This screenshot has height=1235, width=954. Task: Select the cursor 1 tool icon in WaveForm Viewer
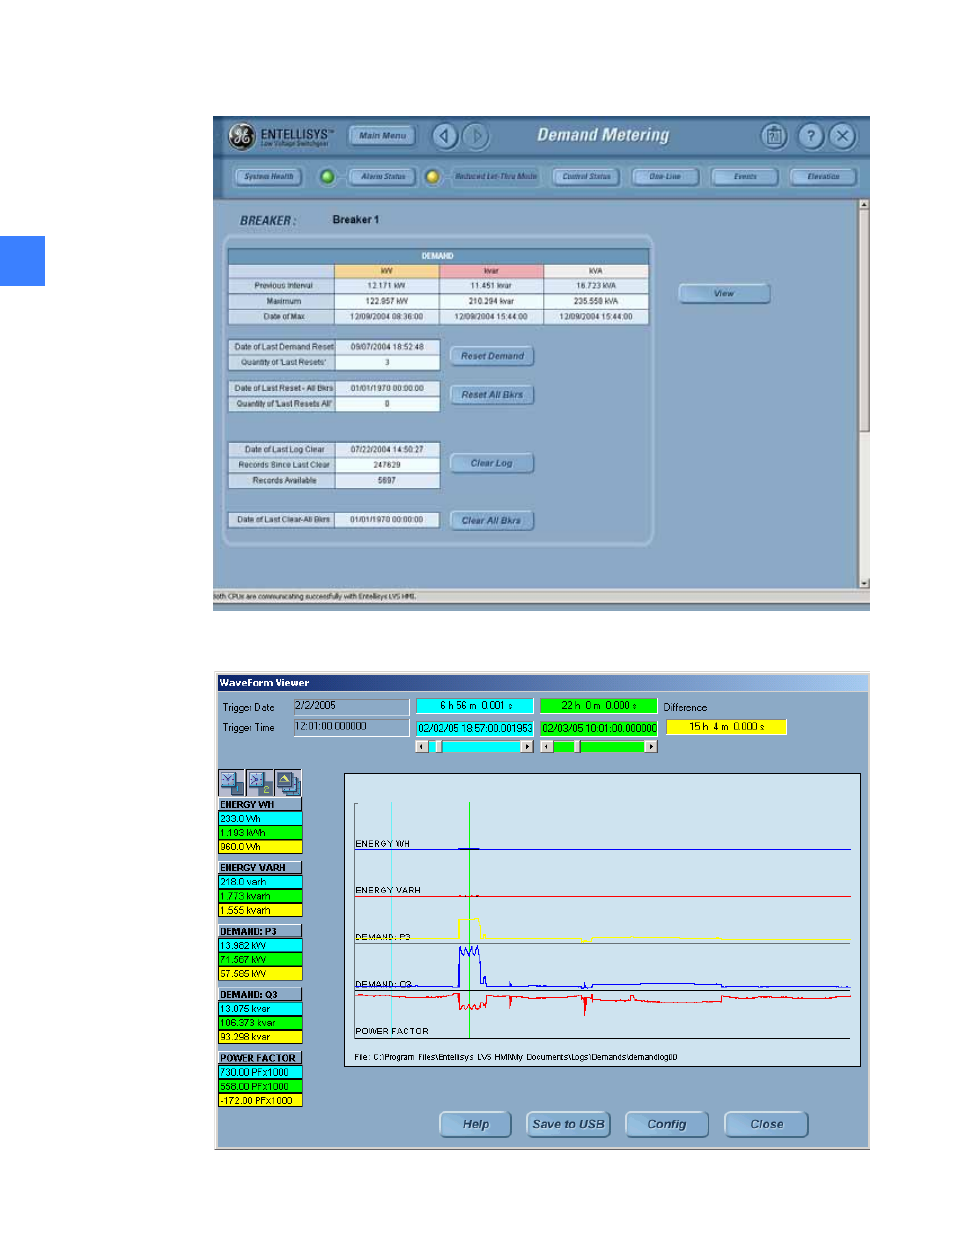coord(231,782)
